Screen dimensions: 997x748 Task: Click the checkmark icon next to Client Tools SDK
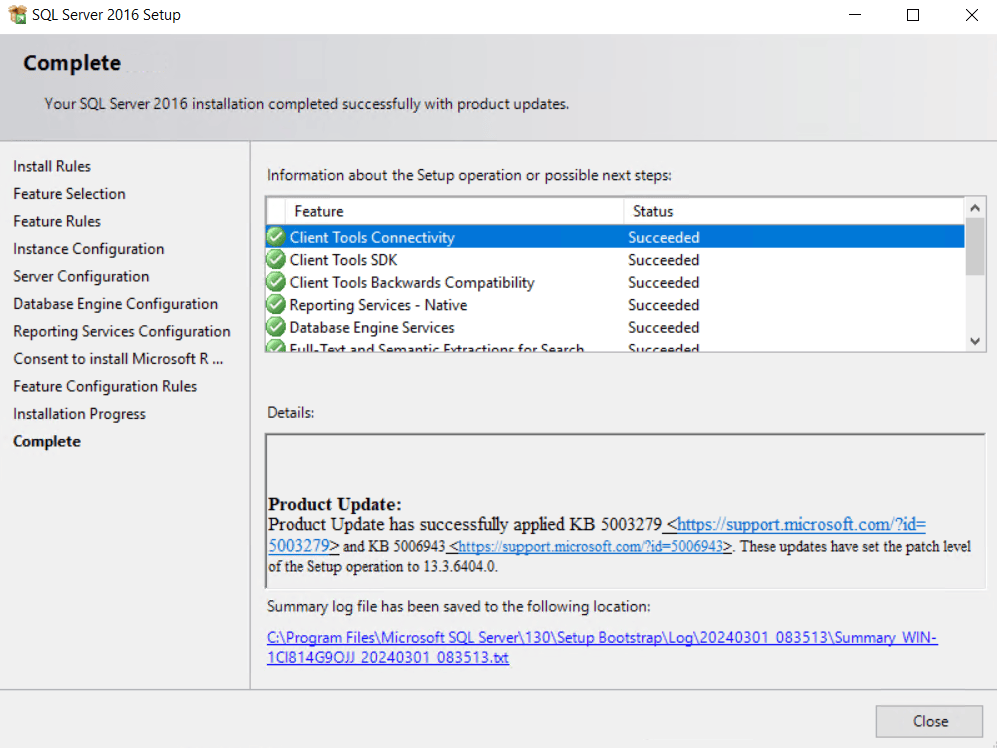coord(275,259)
